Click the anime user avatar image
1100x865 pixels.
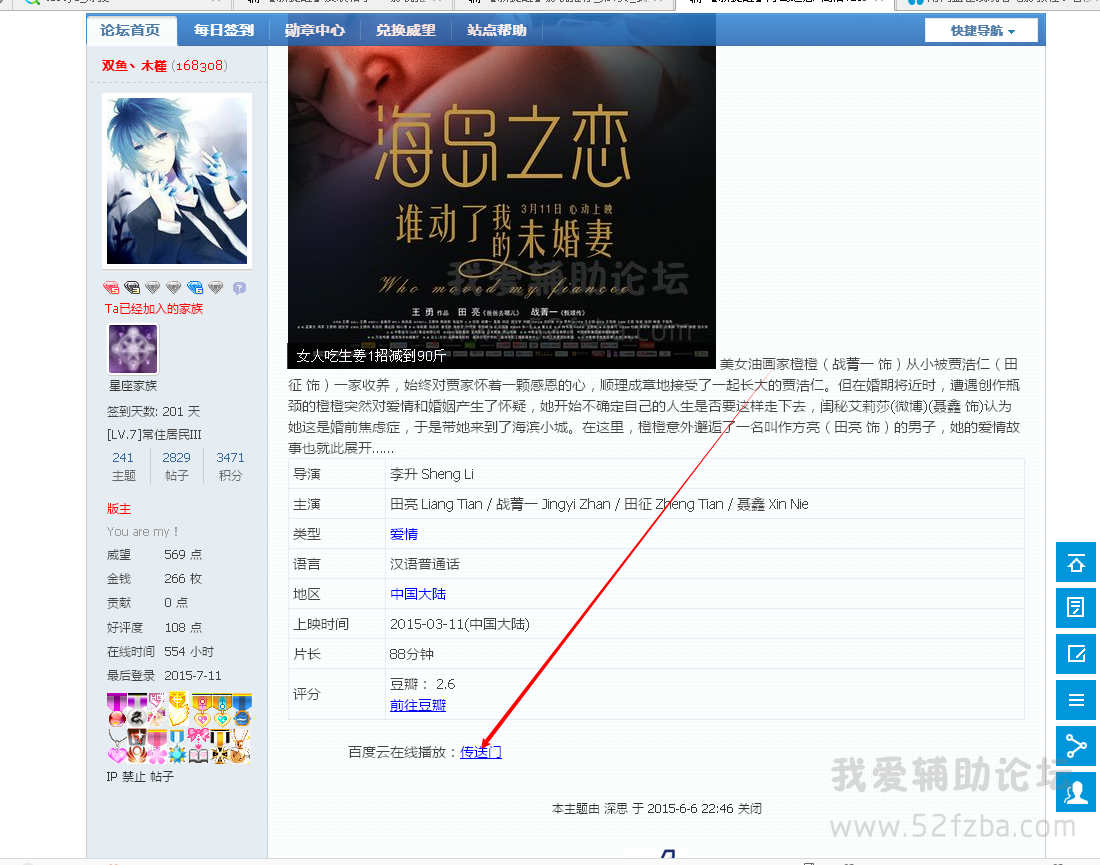[177, 180]
